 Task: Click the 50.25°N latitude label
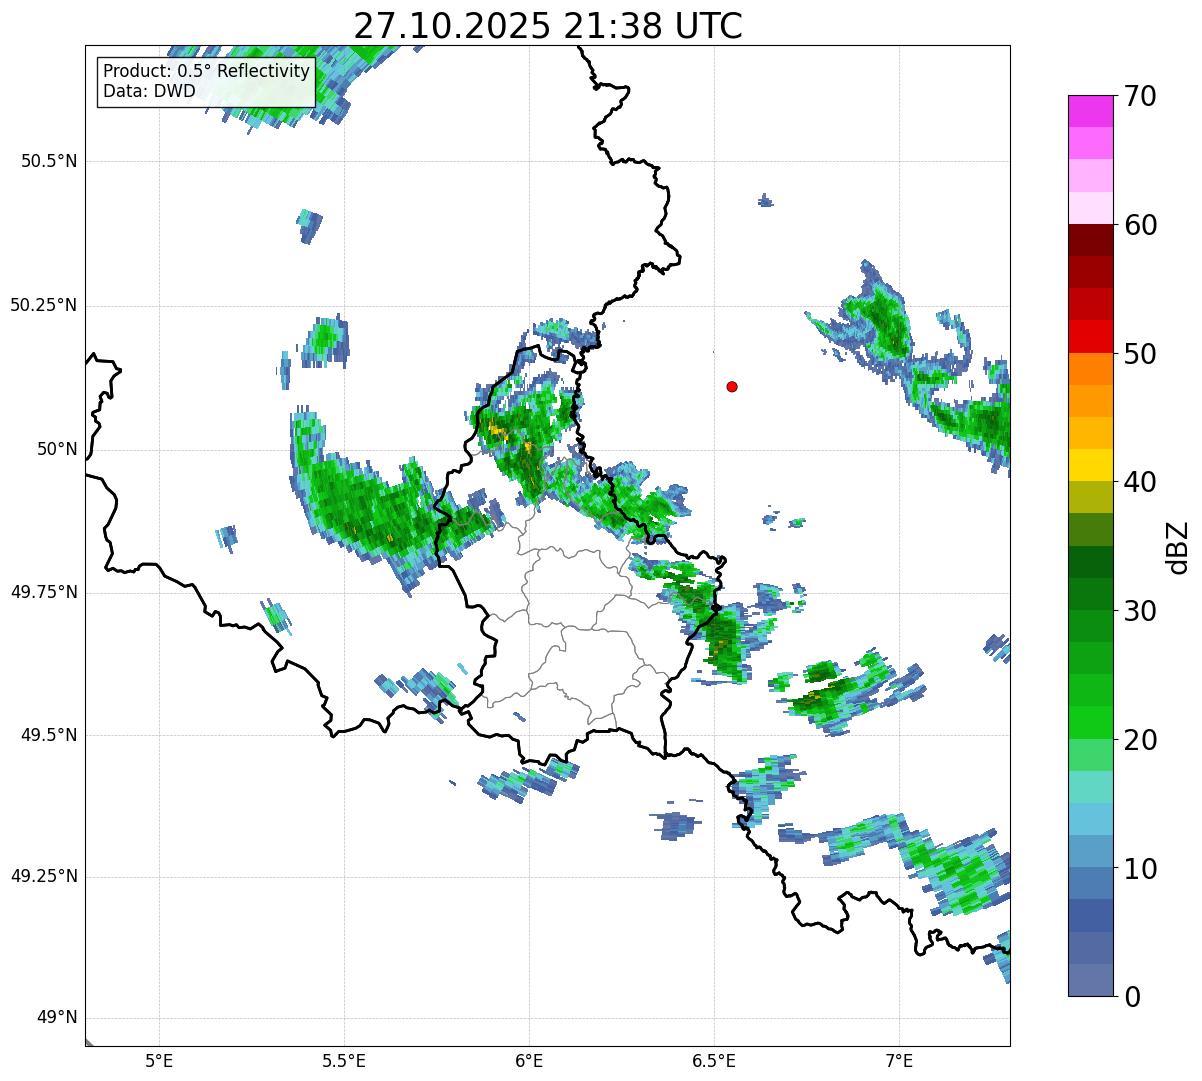point(43,305)
